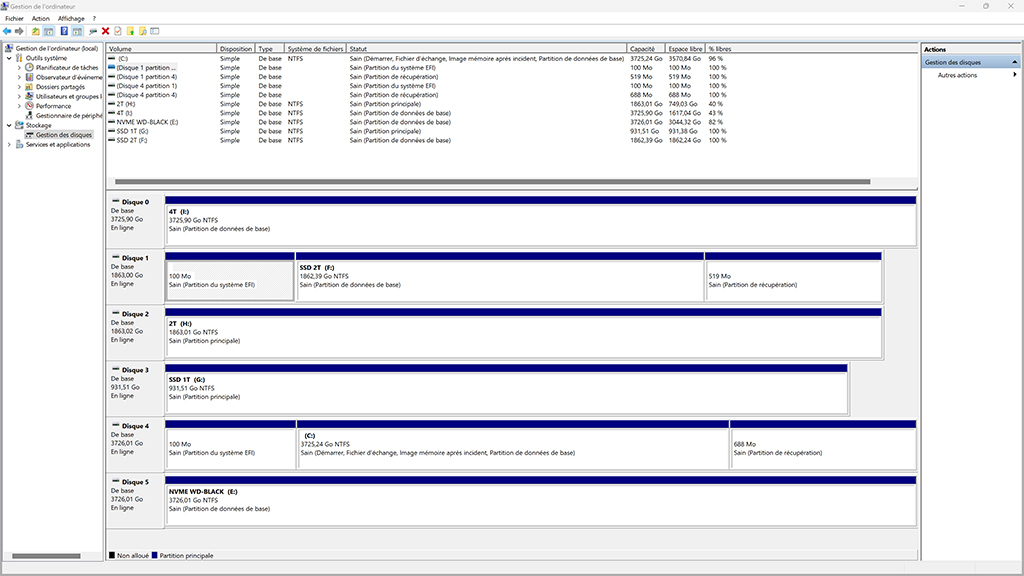Click horizontal scrollbar under console tree
The image size is (1024, 576).
[46, 556]
